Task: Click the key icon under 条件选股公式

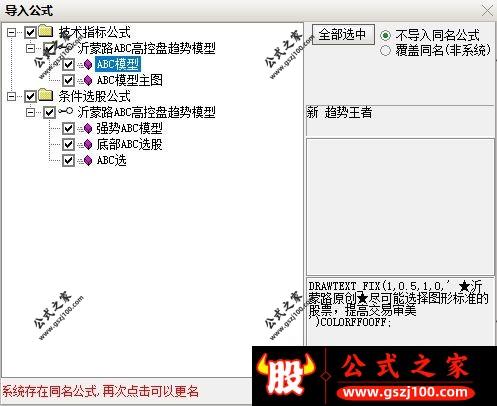Action: [x=66, y=111]
